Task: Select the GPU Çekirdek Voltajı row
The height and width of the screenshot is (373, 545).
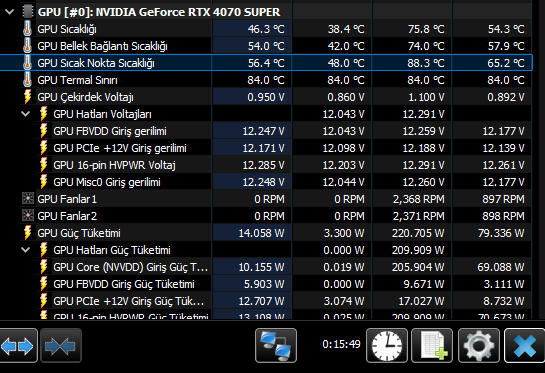Action: click(266, 97)
